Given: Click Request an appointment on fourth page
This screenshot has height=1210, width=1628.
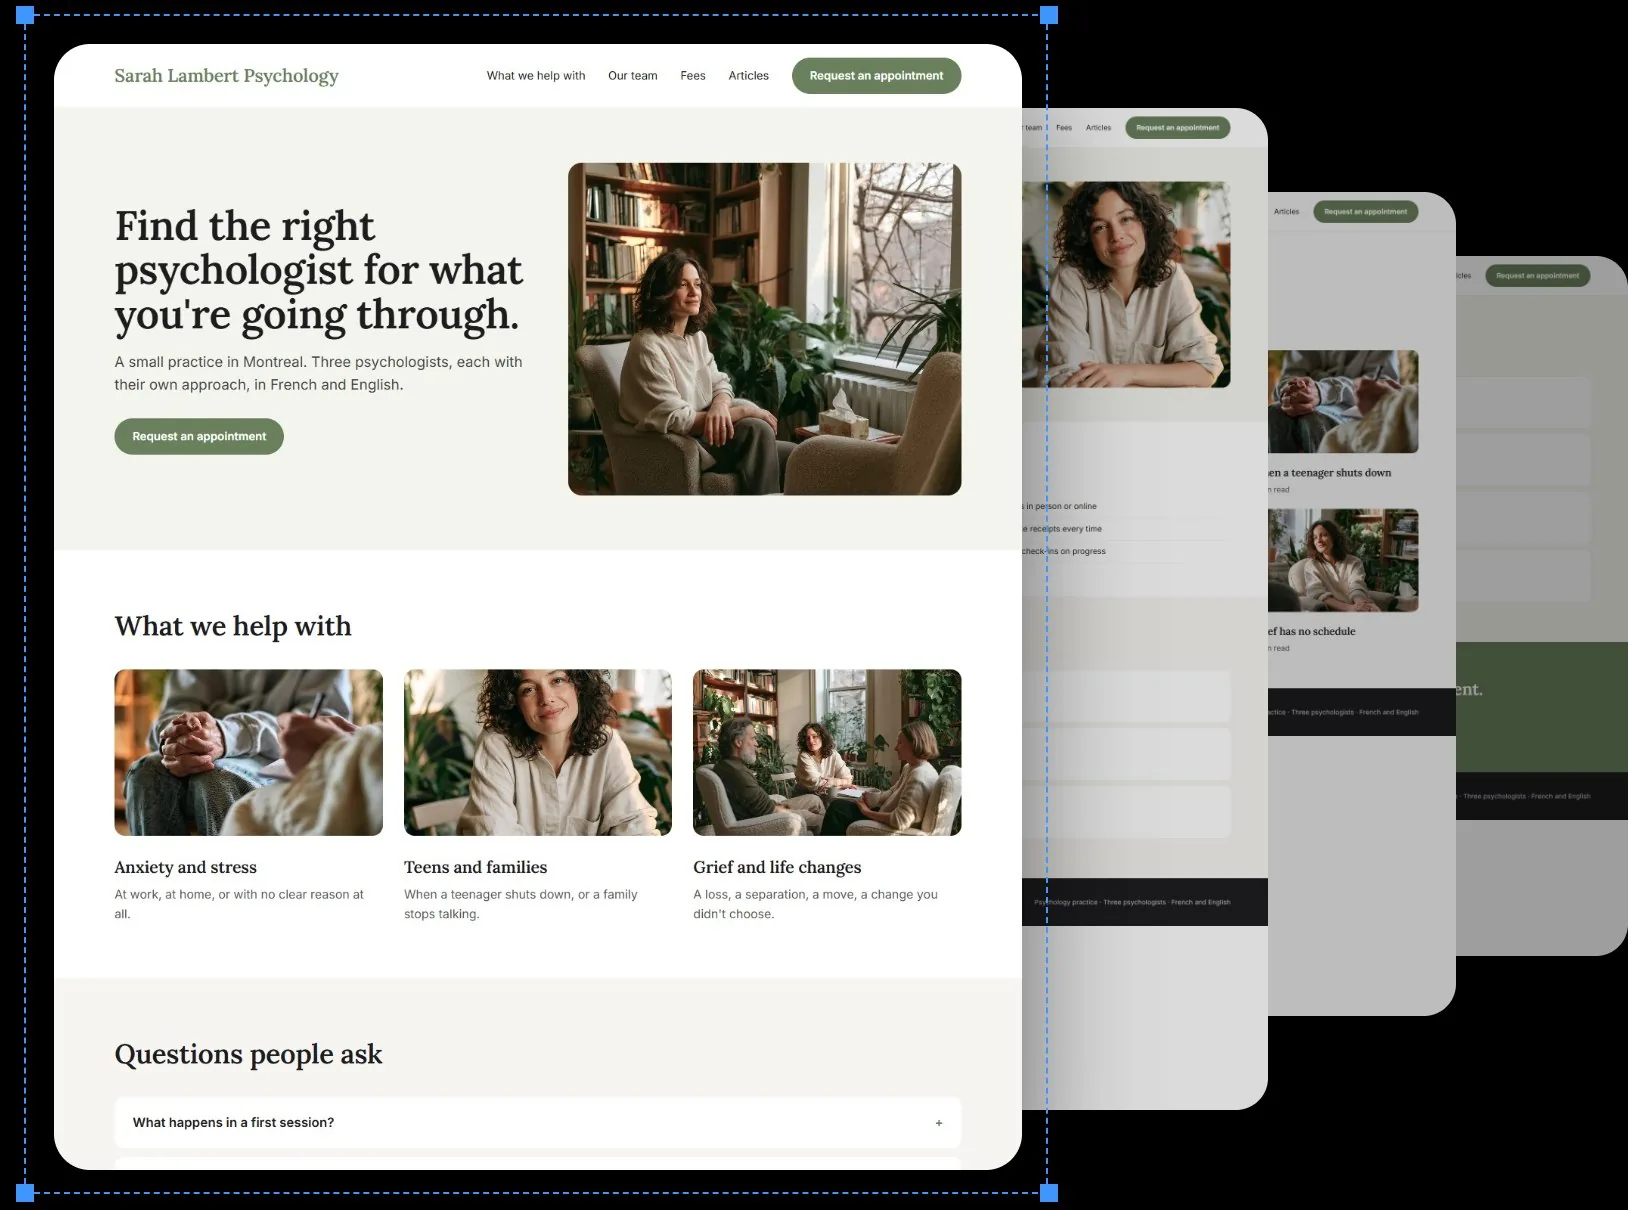Looking at the screenshot, I should (x=1537, y=276).
